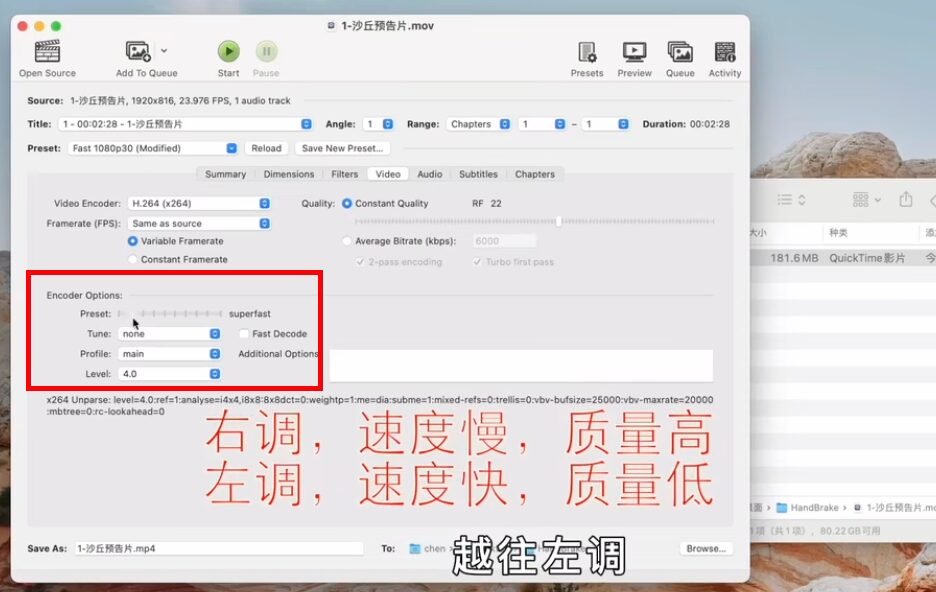This screenshot has width=936, height=592.
Task: Click the Browse button
Action: pos(705,549)
